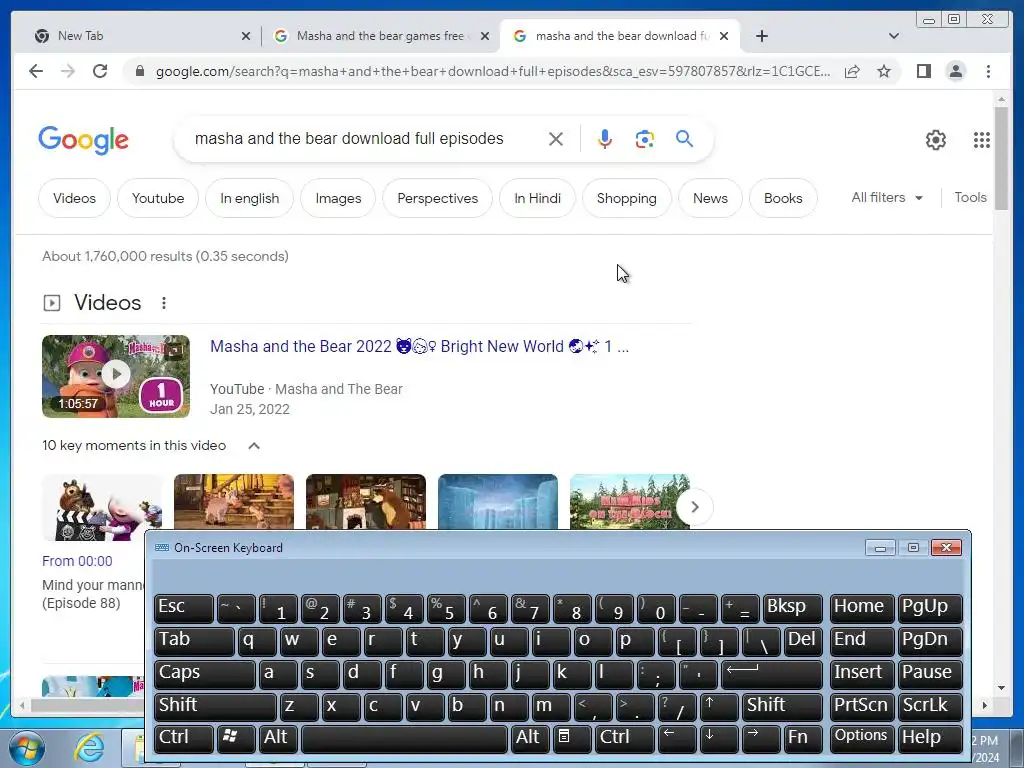Toggle the Caps key on keyboard
This screenshot has height=768, width=1024.
(x=205, y=673)
